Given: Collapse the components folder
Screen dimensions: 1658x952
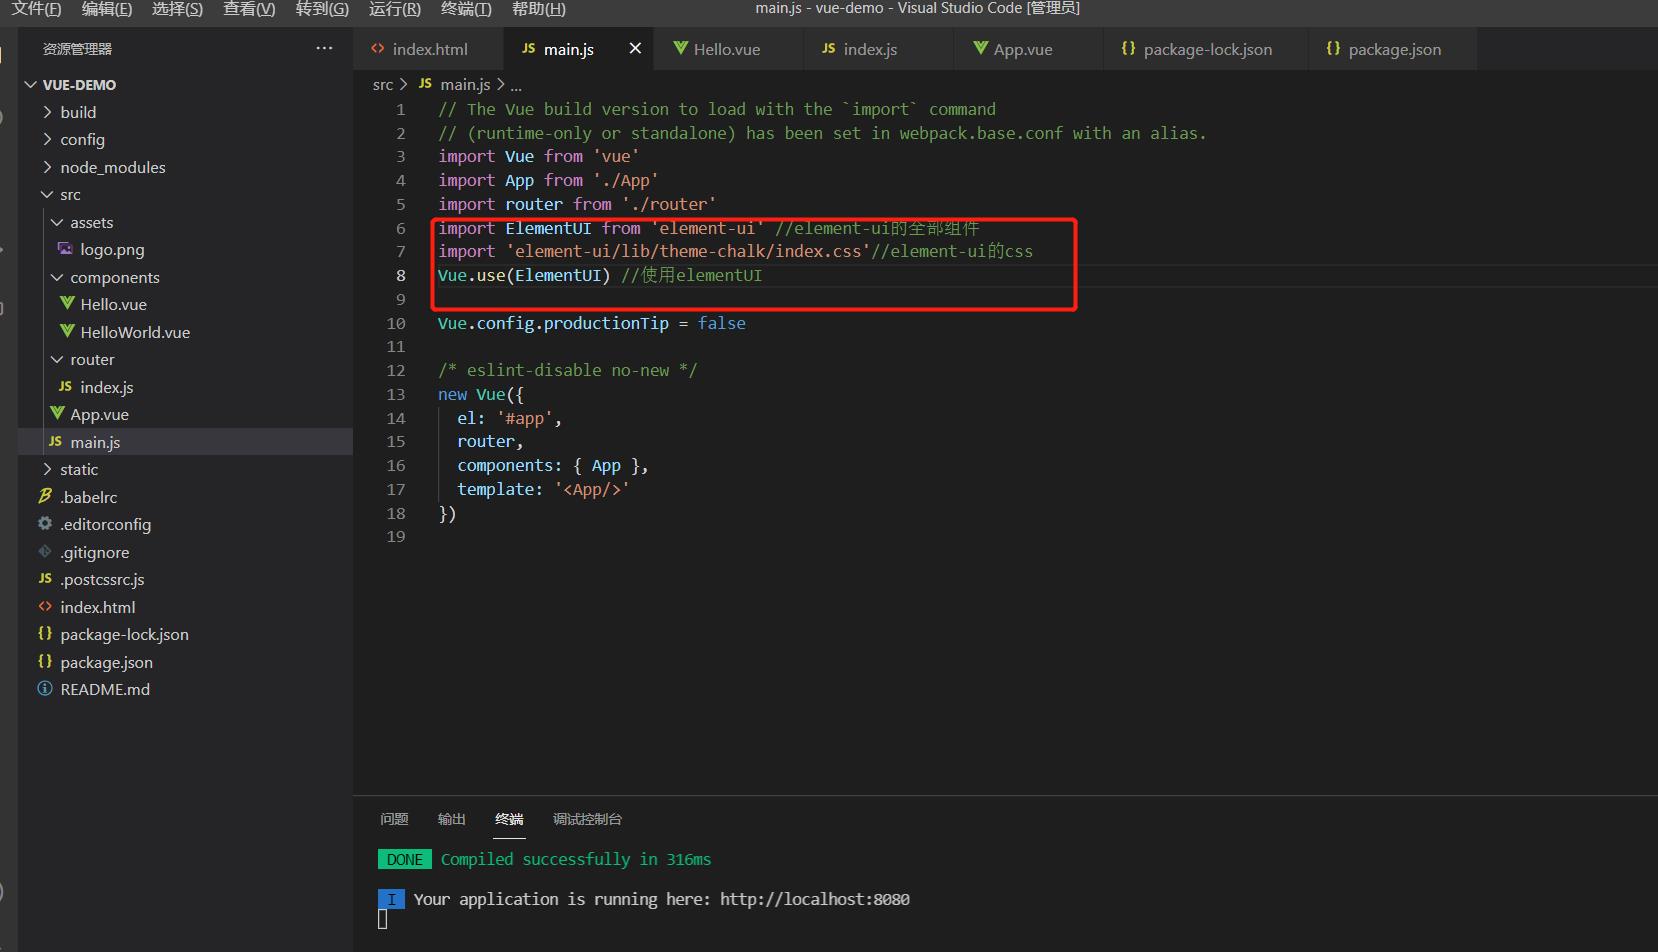Looking at the screenshot, I should coord(57,277).
